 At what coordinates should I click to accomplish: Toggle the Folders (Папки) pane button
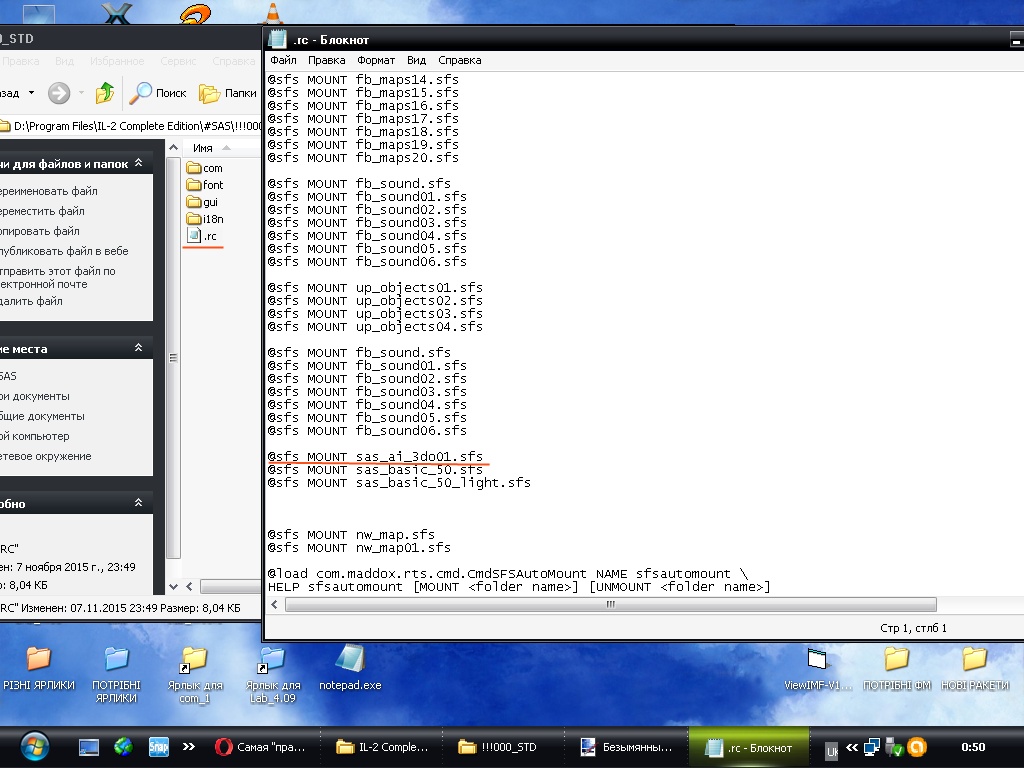tap(227, 93)
